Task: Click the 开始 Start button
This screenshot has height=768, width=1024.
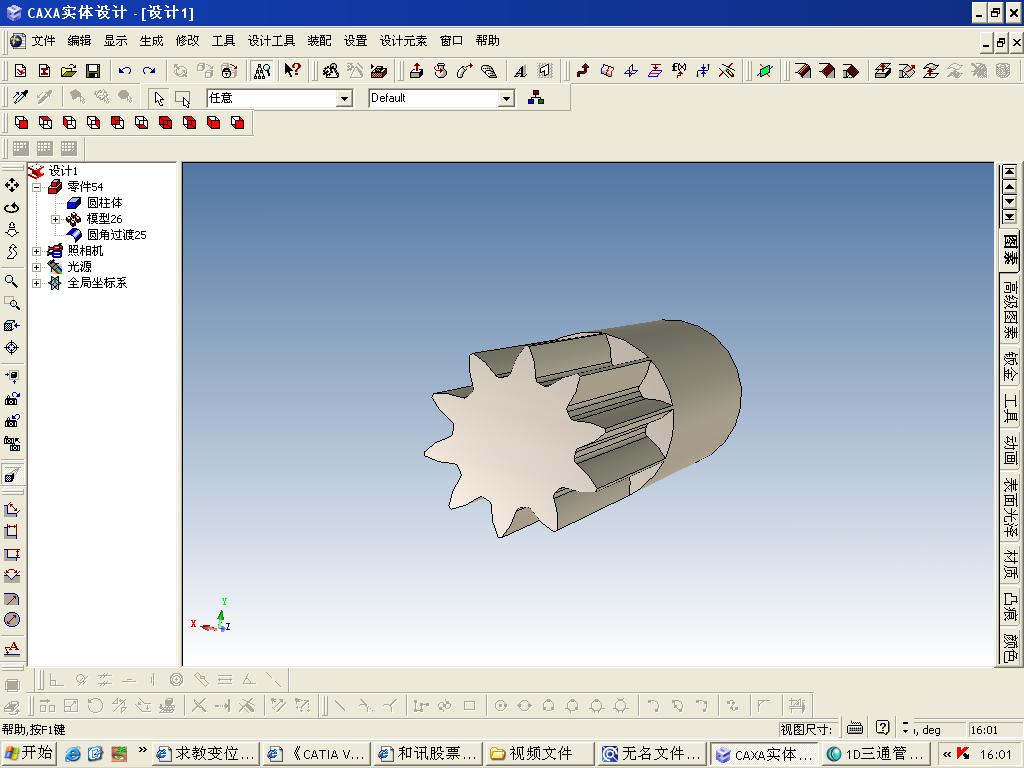Action: 29,753
